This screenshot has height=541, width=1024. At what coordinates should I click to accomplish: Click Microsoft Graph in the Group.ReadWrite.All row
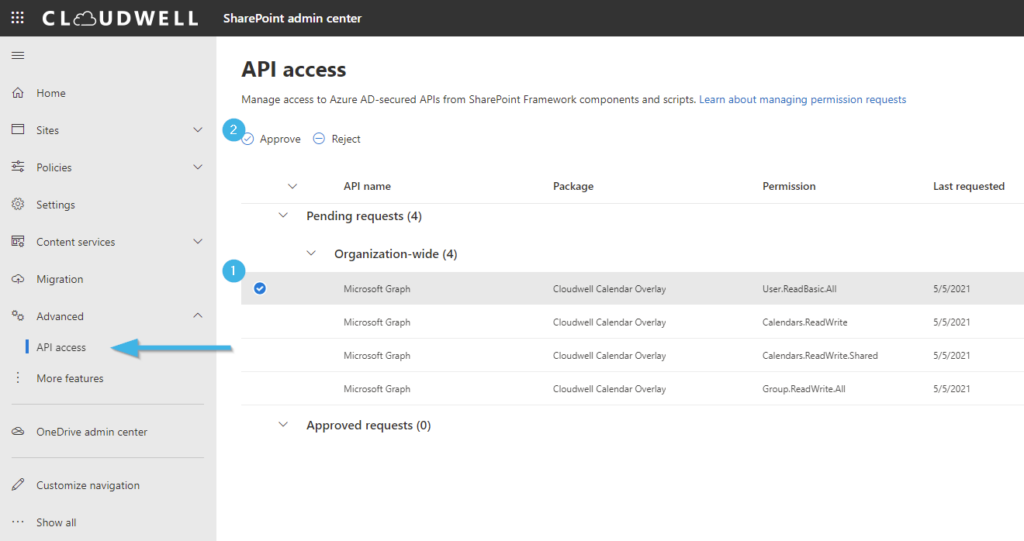click(377, 389)
